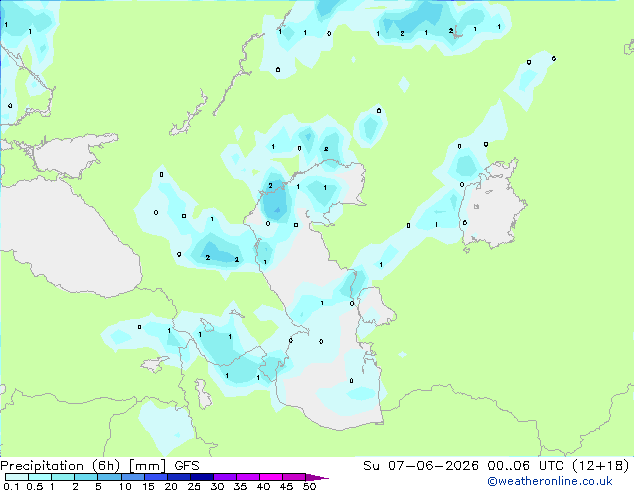Click the '40' legend scale label
The width and height of the screenshot is (634, 490).
[x=263, y=486]
